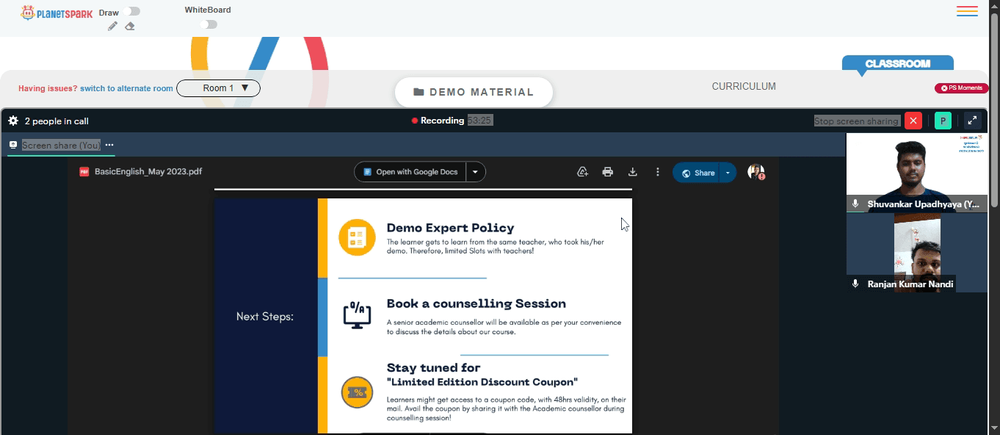Click the BasicEnglish_May 2023.pdf file name
This screenshot has width=1000, height=435.
coord(149,172)
